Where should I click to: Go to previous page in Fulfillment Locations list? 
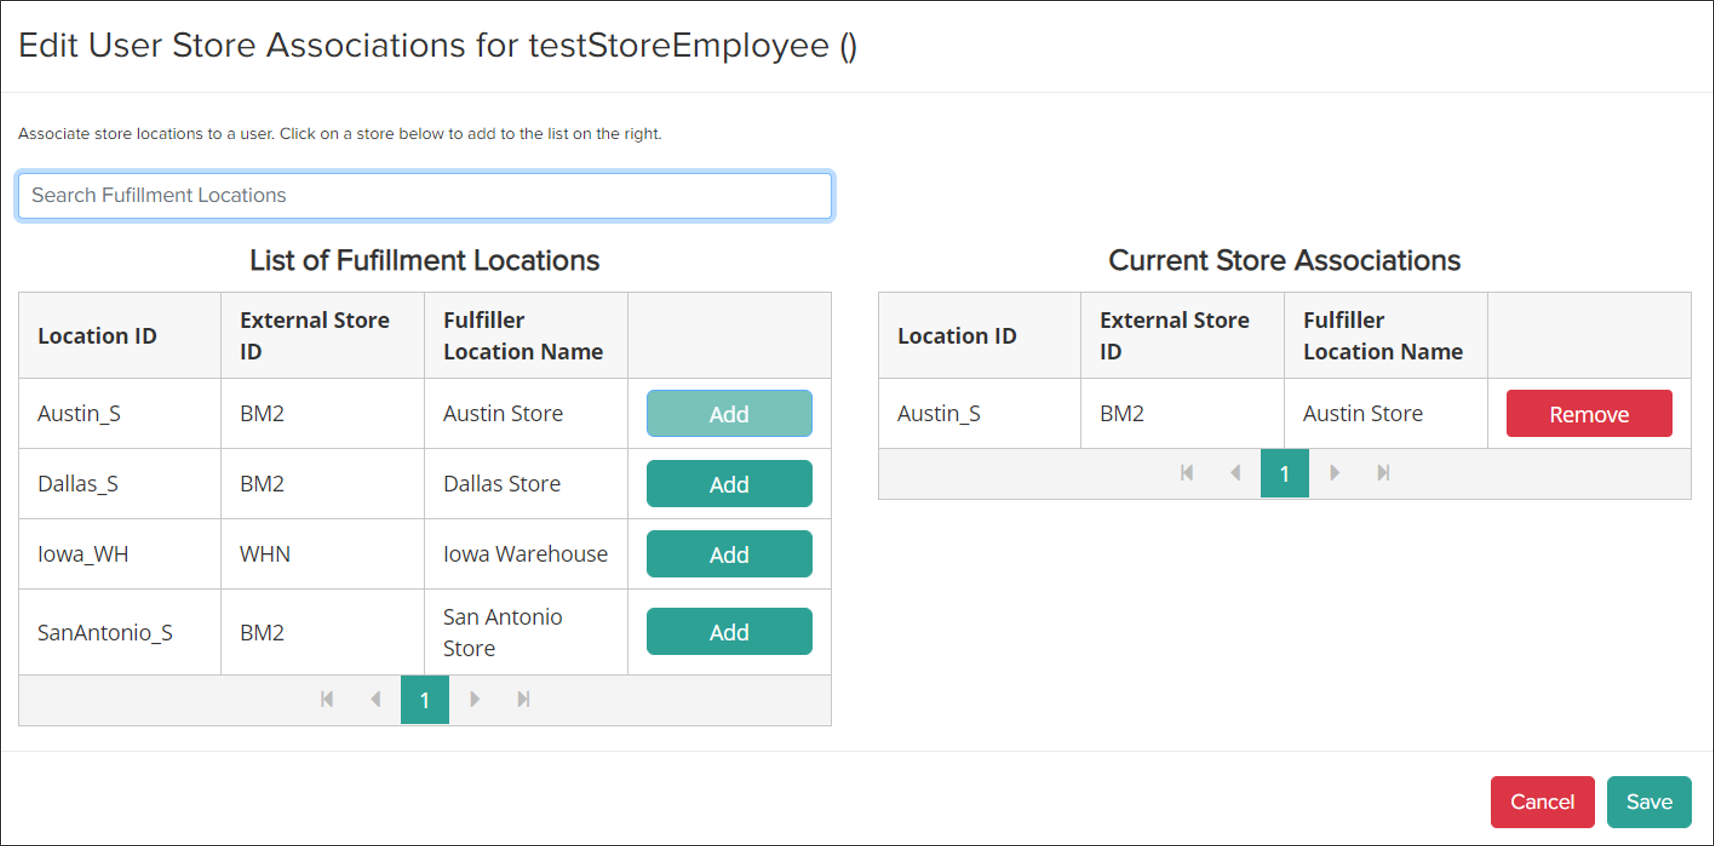coord(376,700)
